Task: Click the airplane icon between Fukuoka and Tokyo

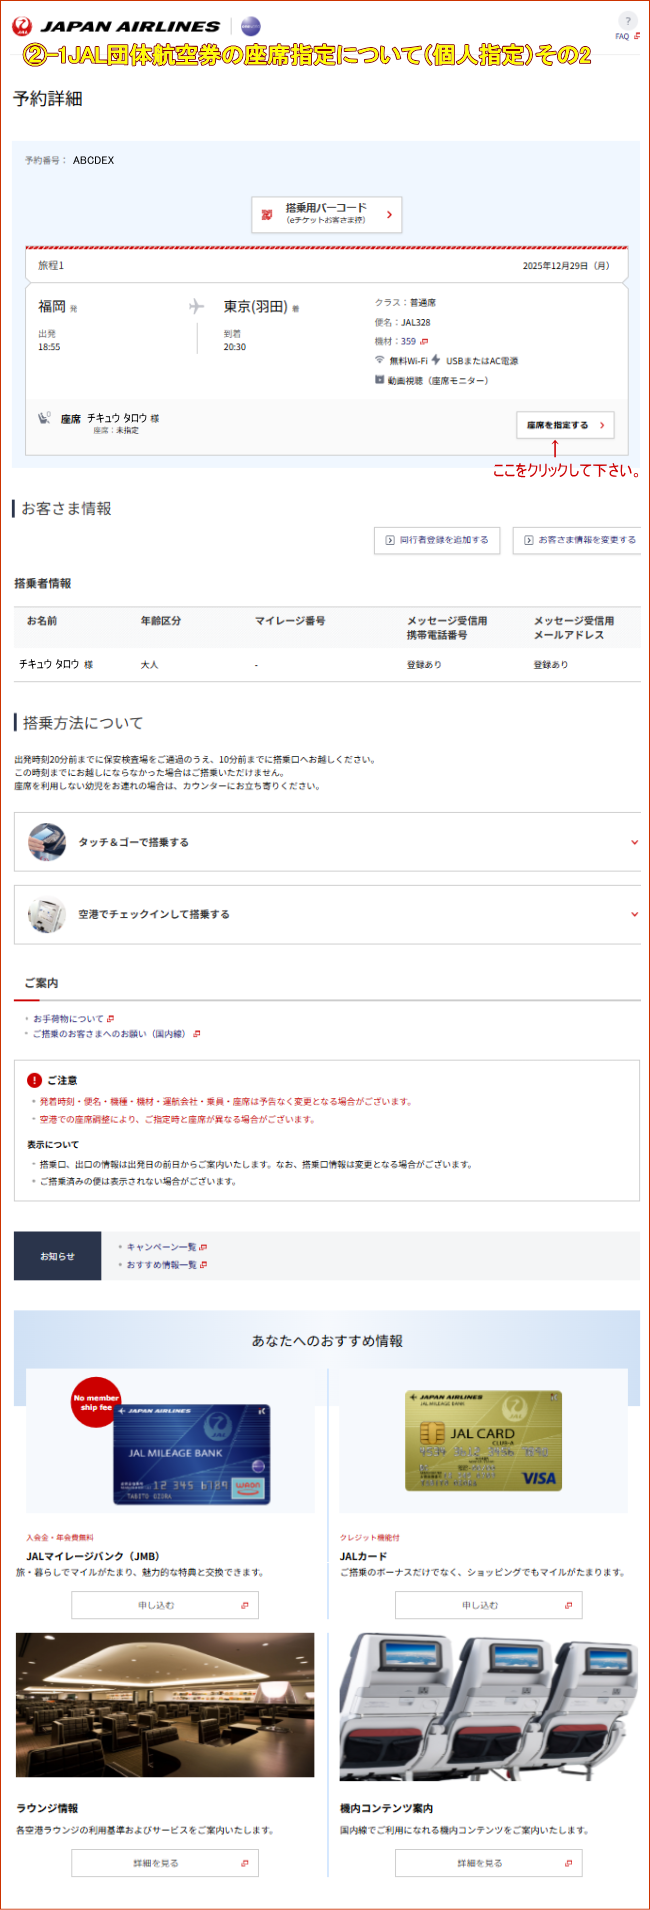Action: (197, 307)
